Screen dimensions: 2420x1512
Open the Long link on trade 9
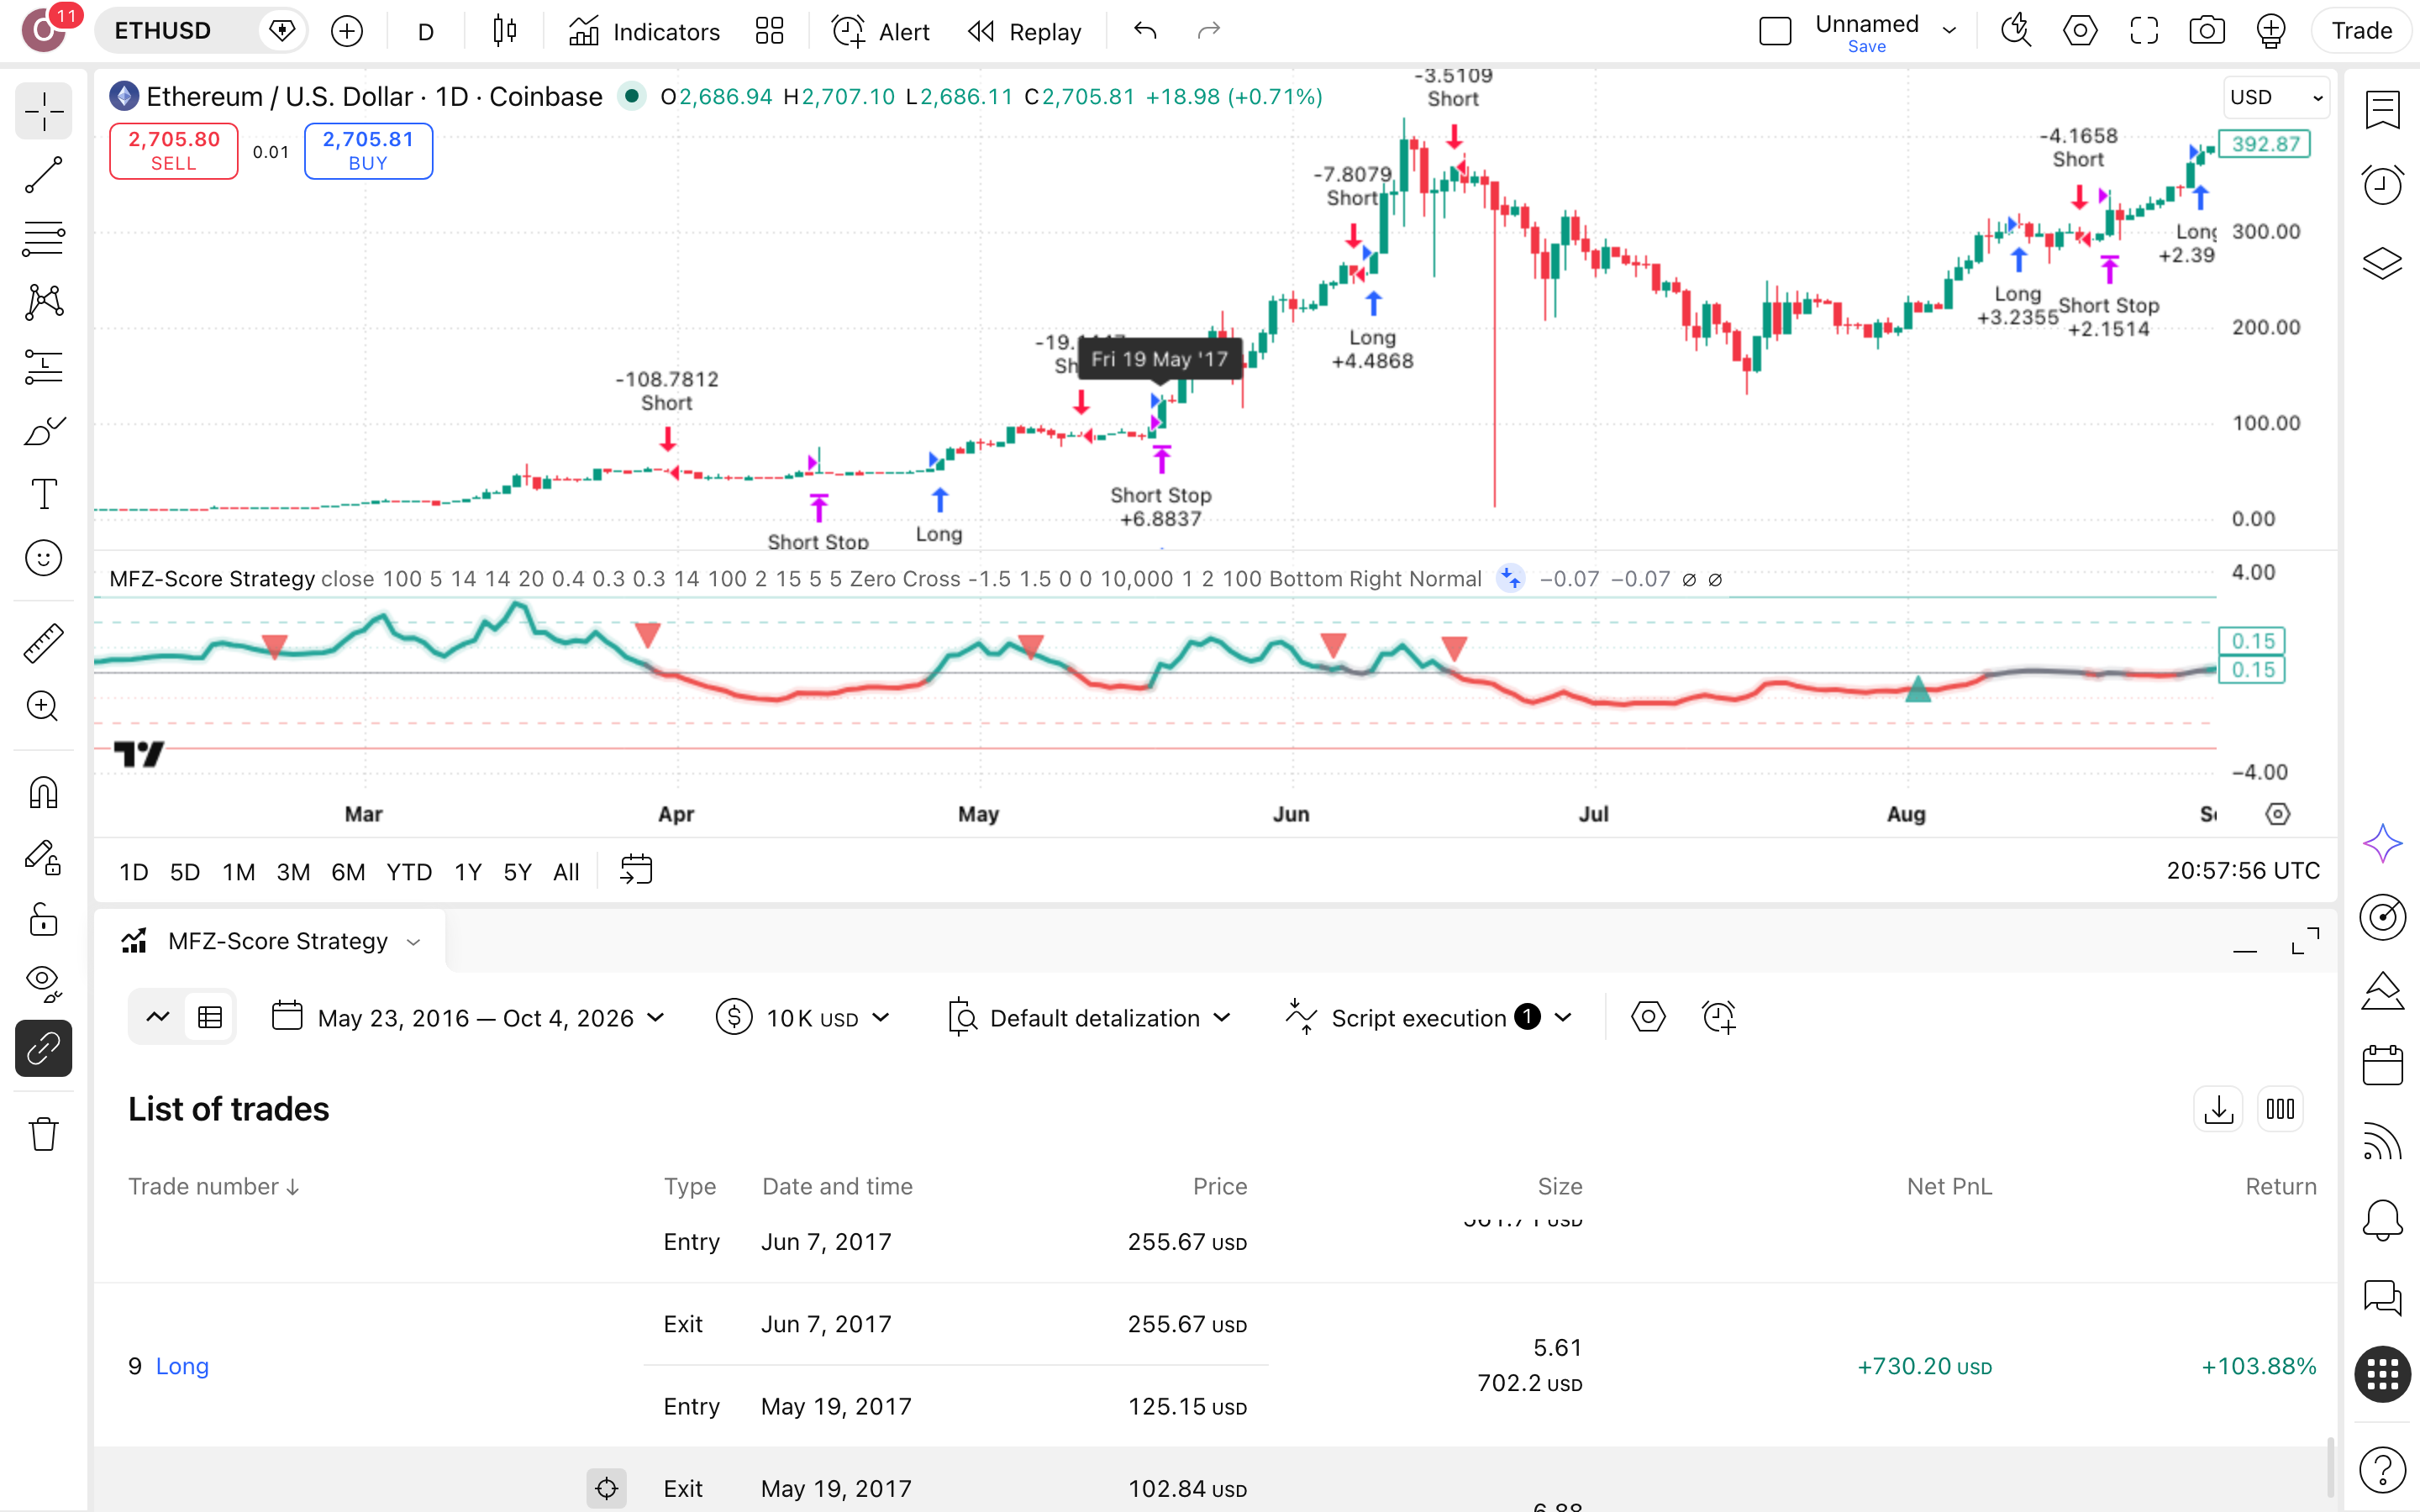pos(182,1366)
